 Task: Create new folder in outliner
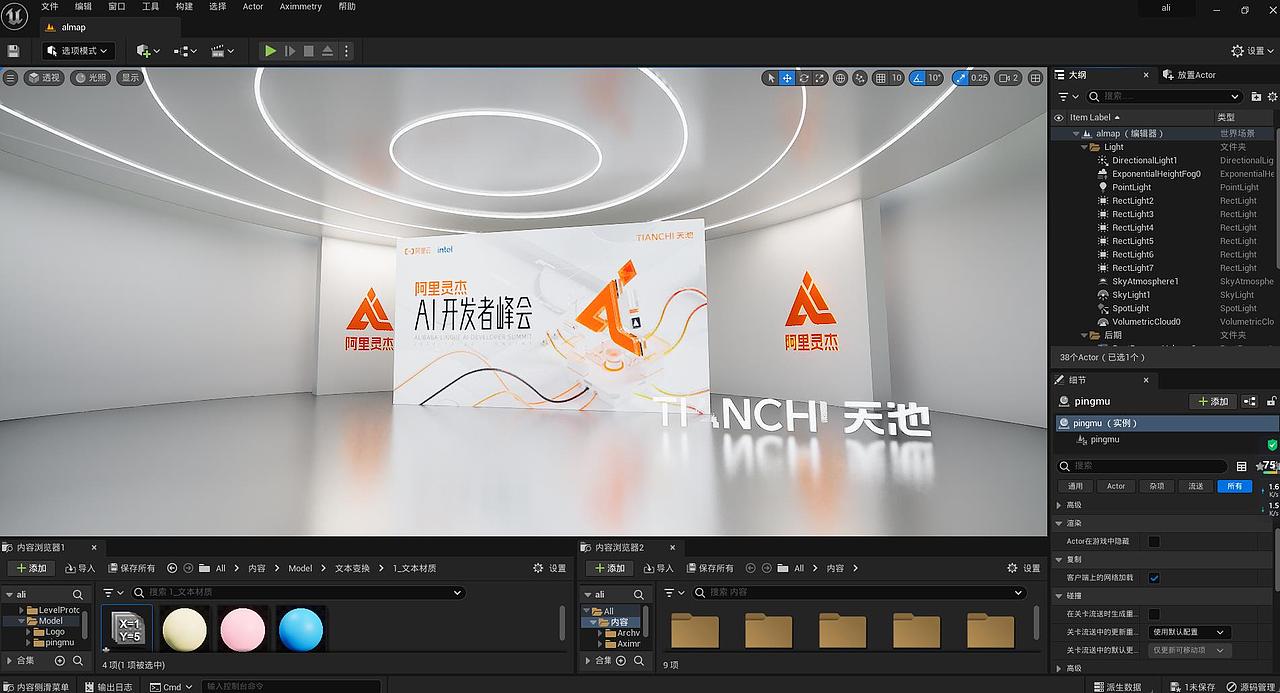pos(1256,96)
